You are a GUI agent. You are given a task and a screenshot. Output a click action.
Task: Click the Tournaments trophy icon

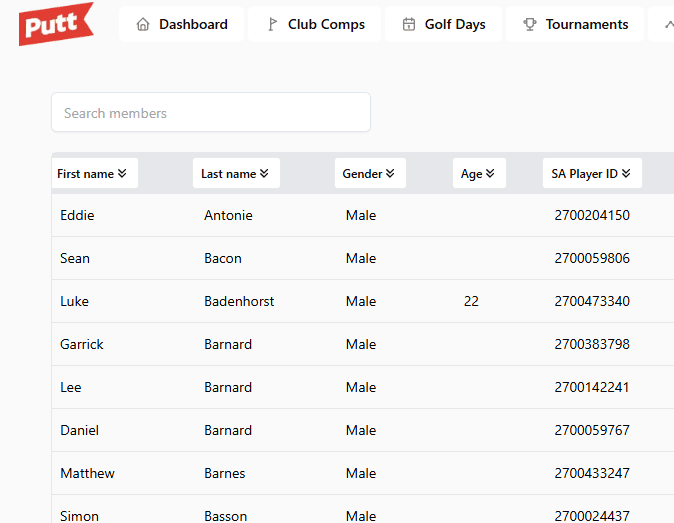[530, 24]
